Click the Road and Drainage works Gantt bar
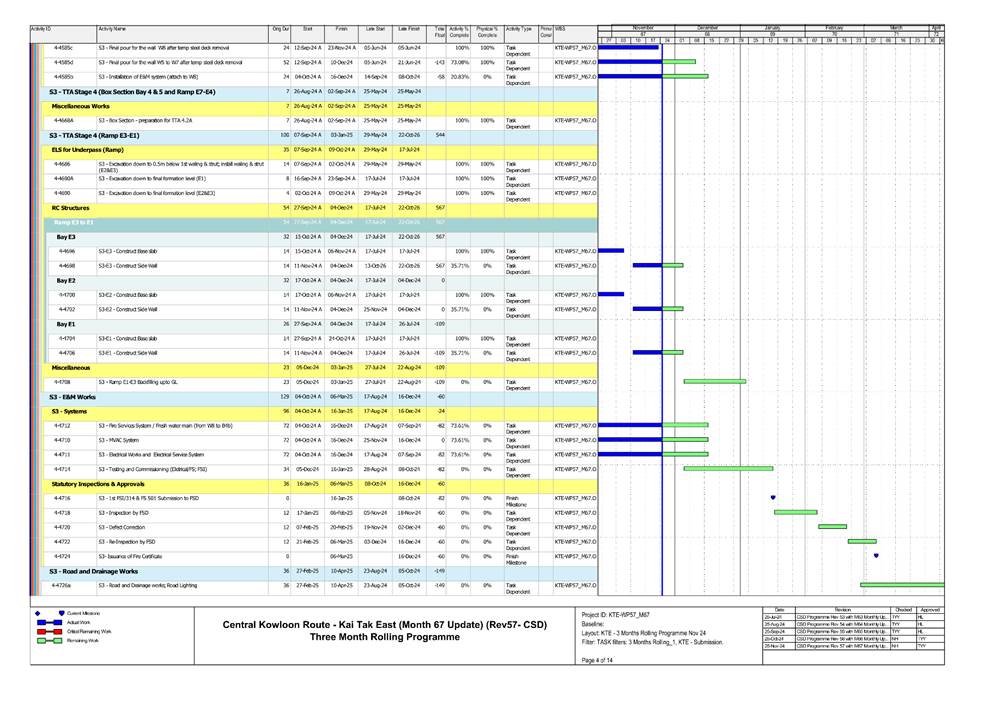The height and width of the screenshot is (708, 1001). tap(901, 584)
